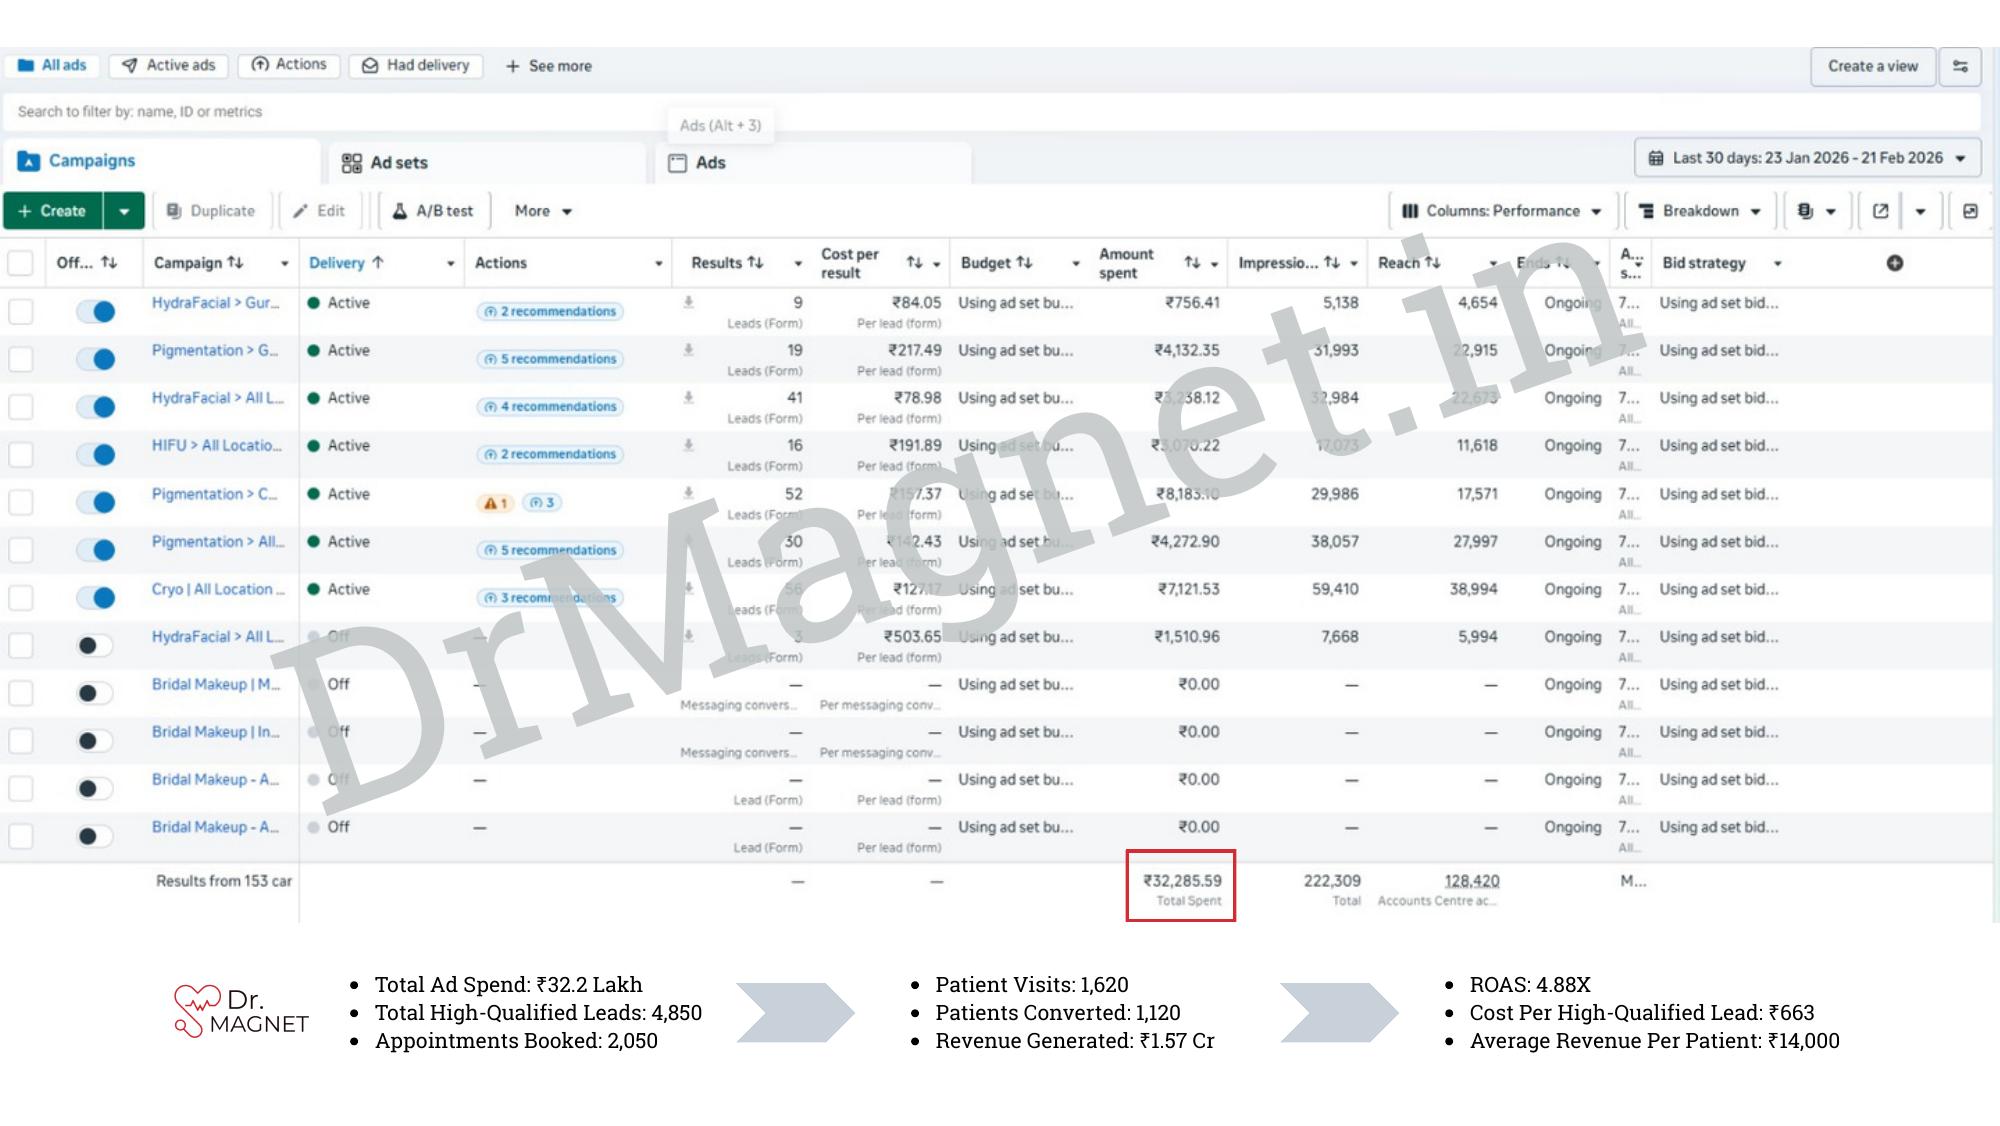The width and height of the screenshot is (2000, 1126).
Task: Select the All ads filter
Action: [52, 66]
